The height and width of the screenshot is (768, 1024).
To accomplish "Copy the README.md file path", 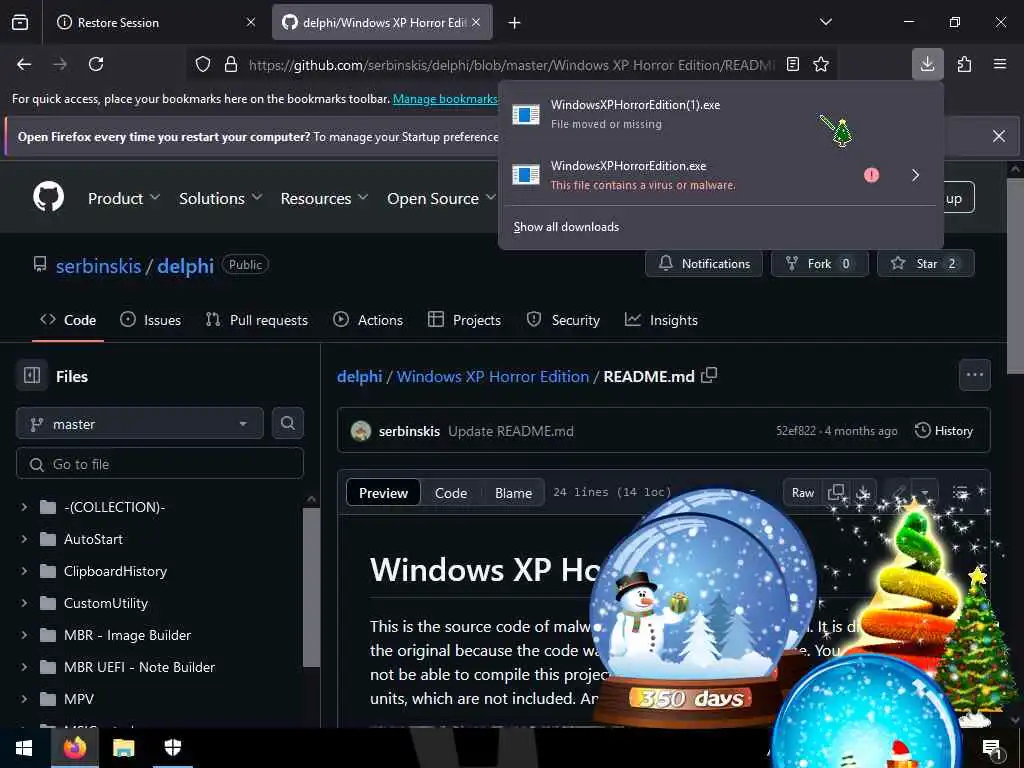I will [709, 376].
